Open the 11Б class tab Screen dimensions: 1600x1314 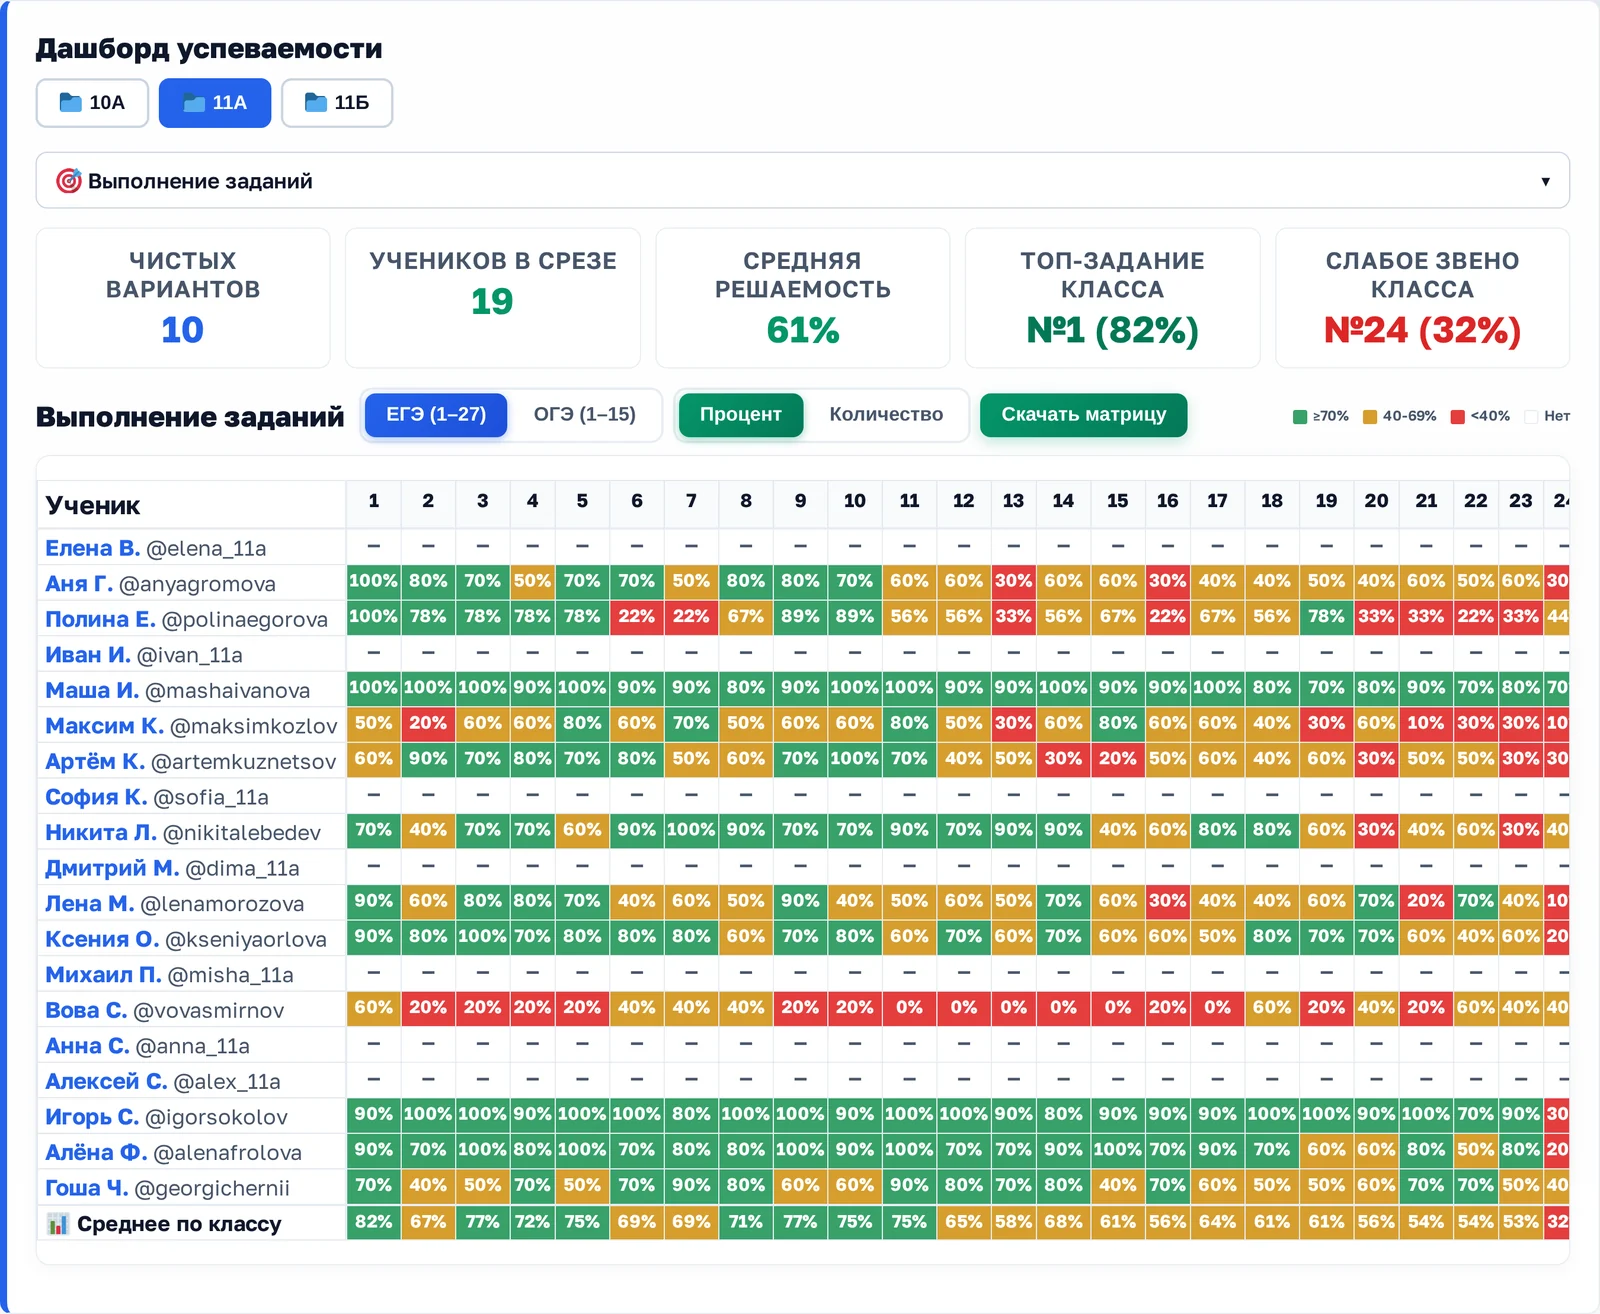point(337,103)
